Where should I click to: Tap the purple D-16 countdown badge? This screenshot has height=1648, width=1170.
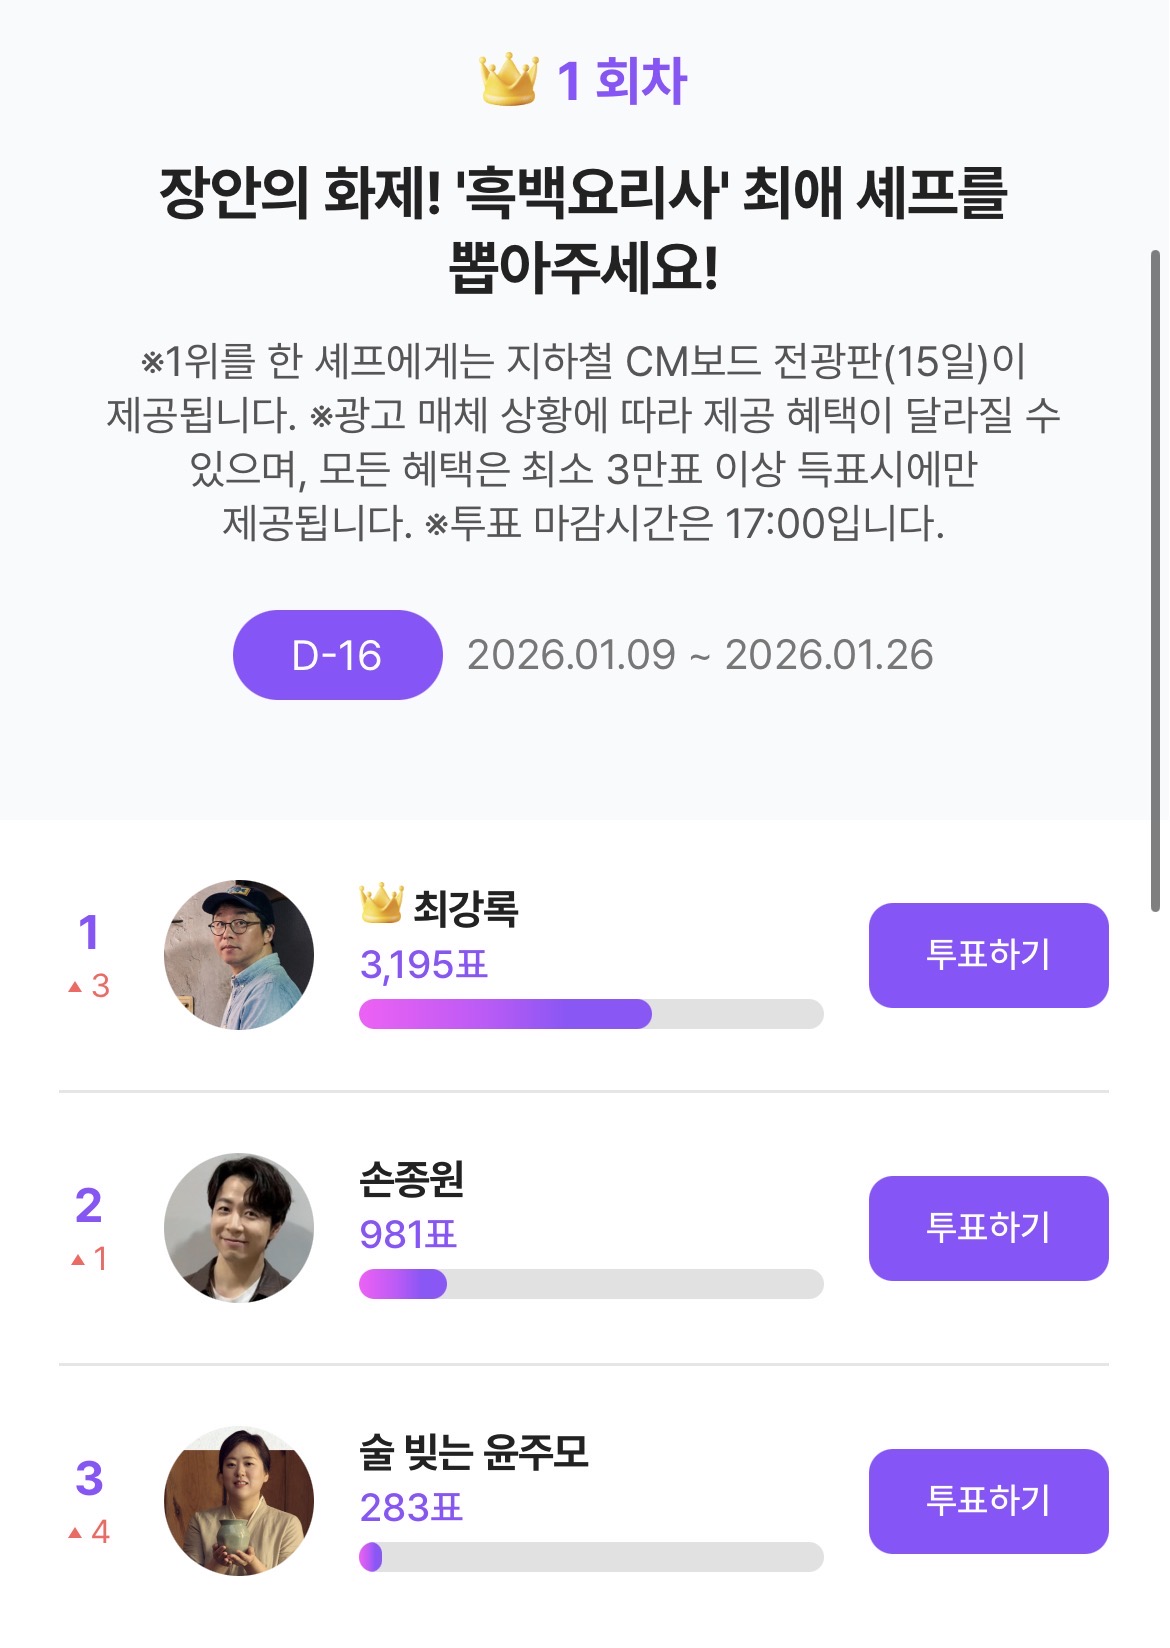coord(337,655)
